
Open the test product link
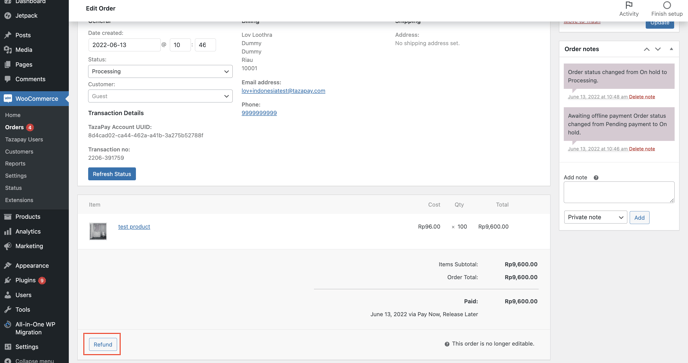134,227
